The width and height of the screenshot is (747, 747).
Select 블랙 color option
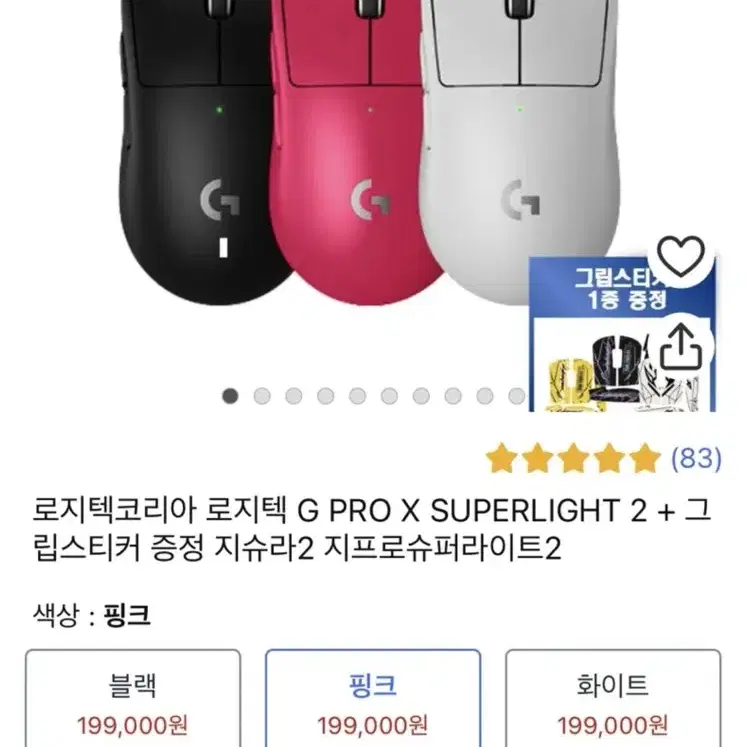[133, 698]
